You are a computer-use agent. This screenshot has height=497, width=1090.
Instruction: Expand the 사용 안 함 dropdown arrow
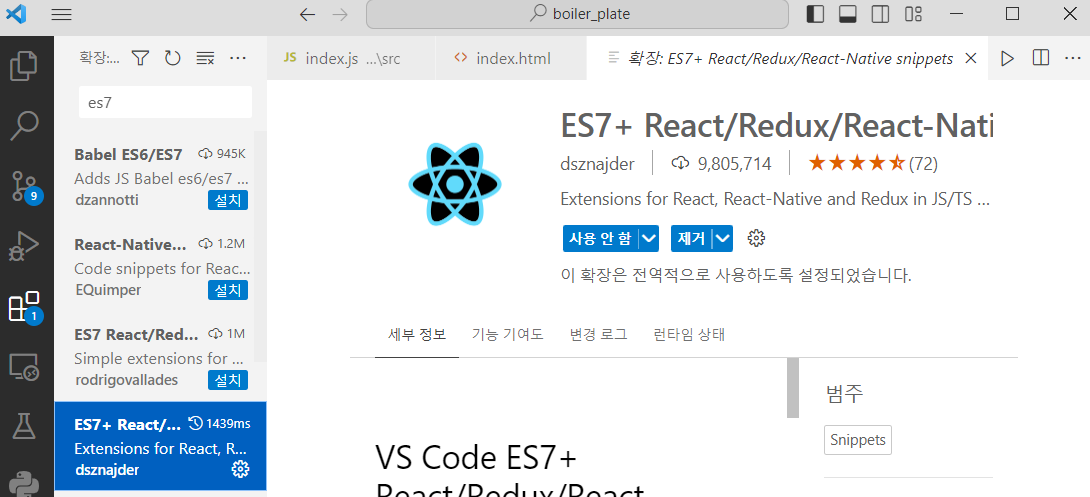[649, 239]
